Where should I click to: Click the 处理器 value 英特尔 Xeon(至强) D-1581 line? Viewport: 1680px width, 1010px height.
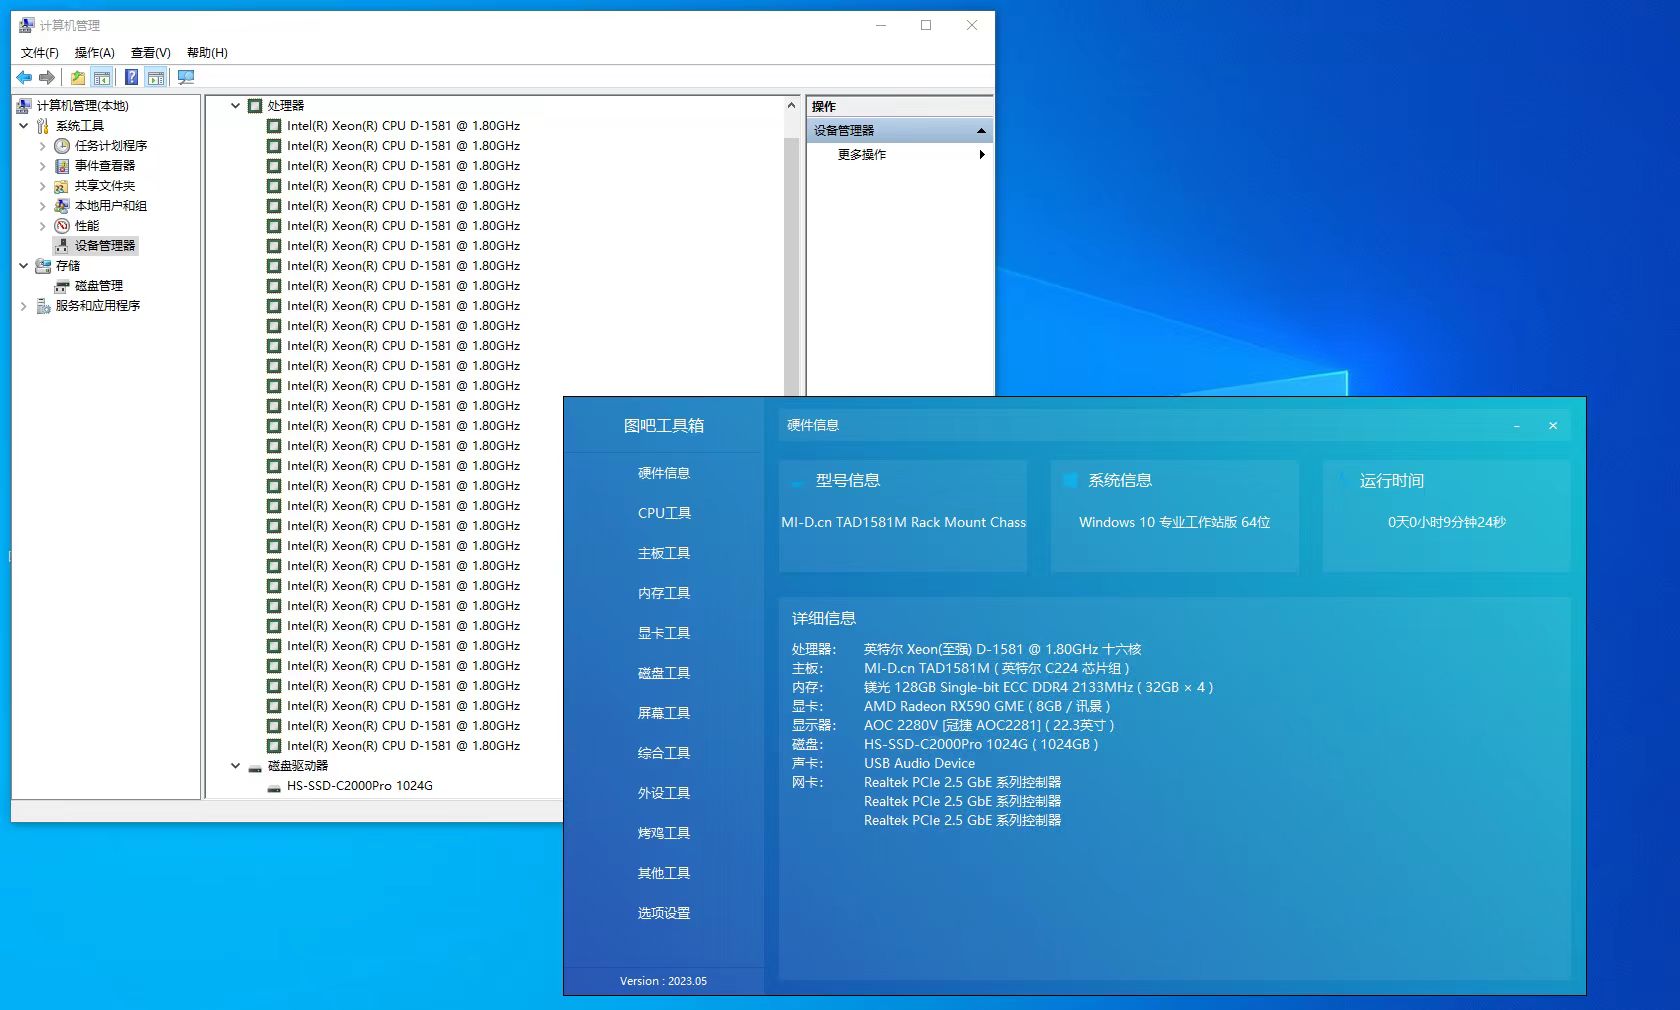[x=1002, y=649]
